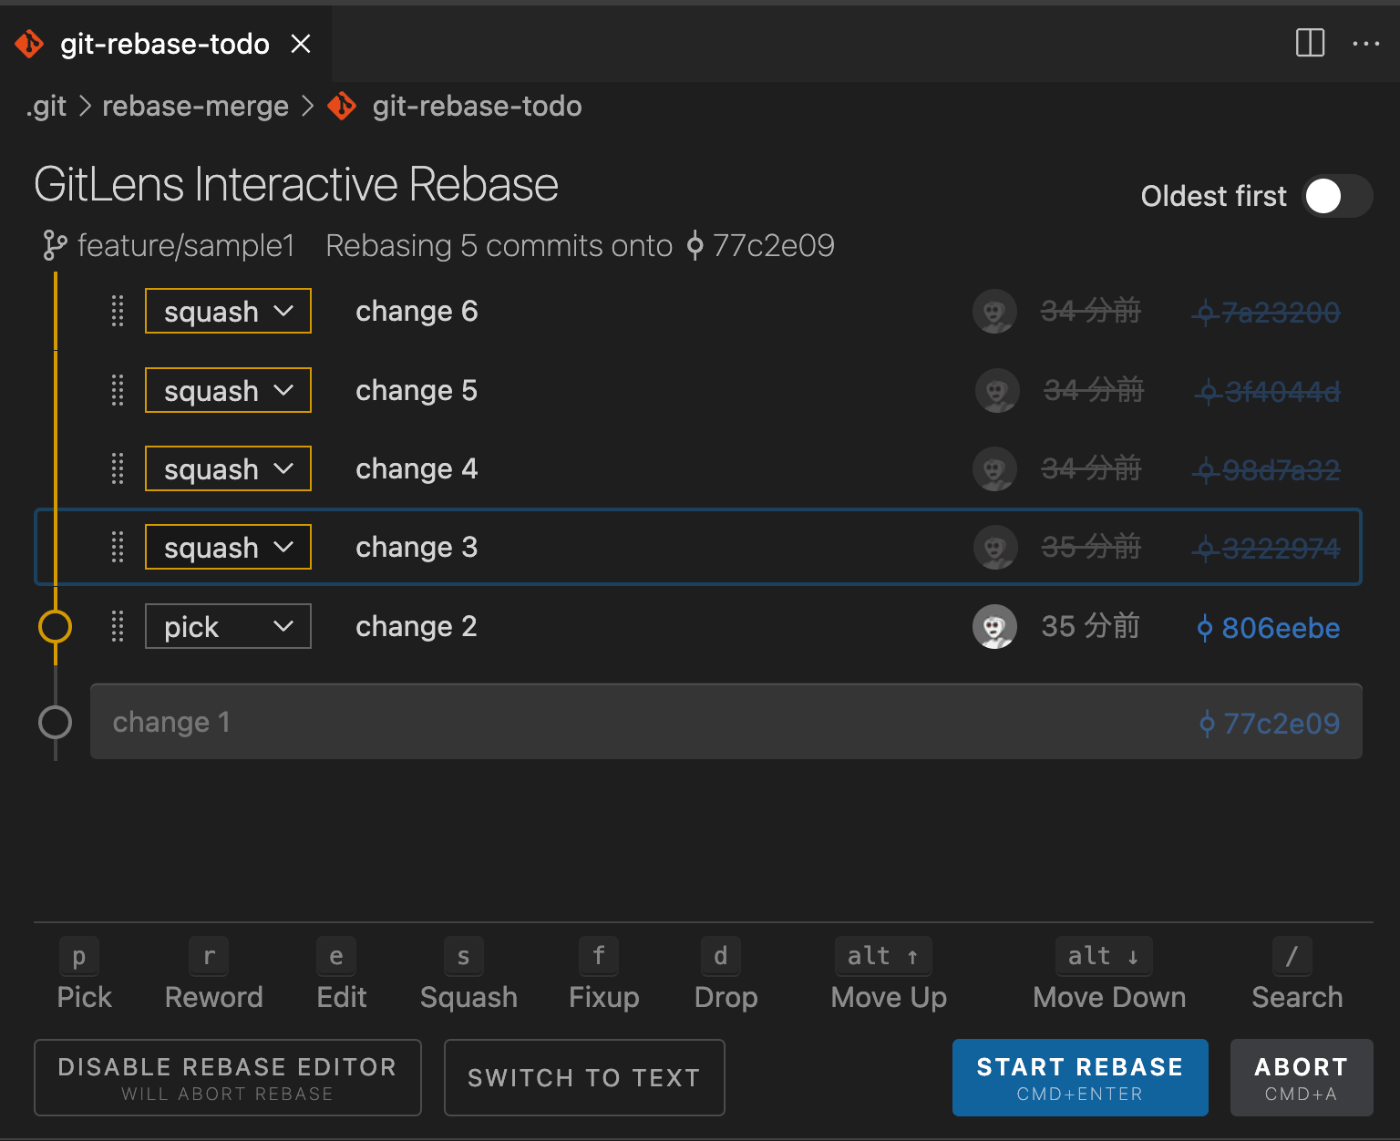Open commit 98d7a32 link

1267,470
